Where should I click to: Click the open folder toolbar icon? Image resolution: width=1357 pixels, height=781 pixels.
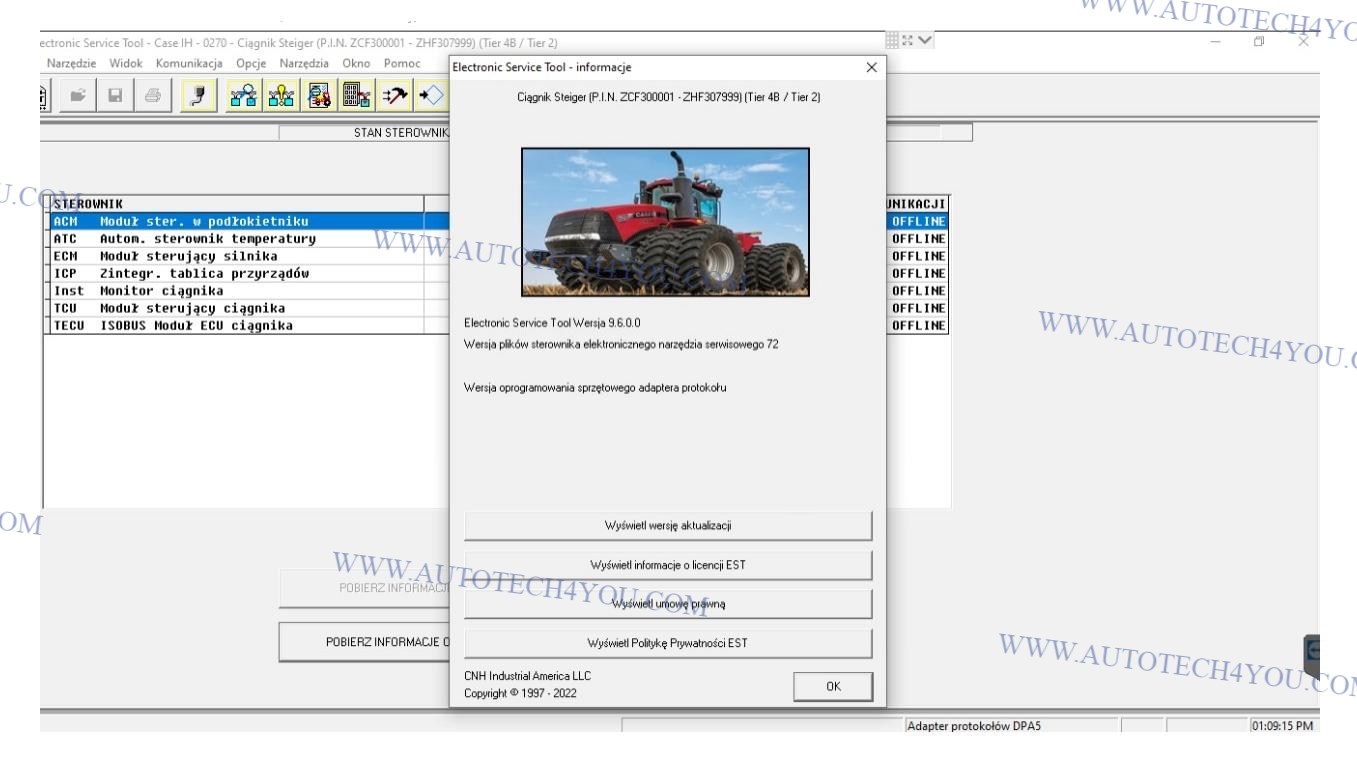tap(78, 96)
